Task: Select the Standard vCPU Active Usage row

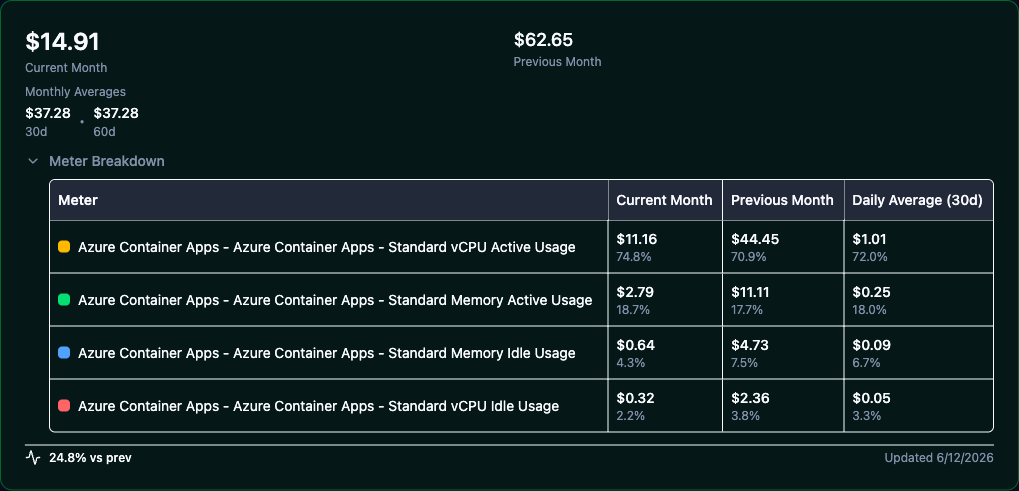Action: click(x=521, y=247)
